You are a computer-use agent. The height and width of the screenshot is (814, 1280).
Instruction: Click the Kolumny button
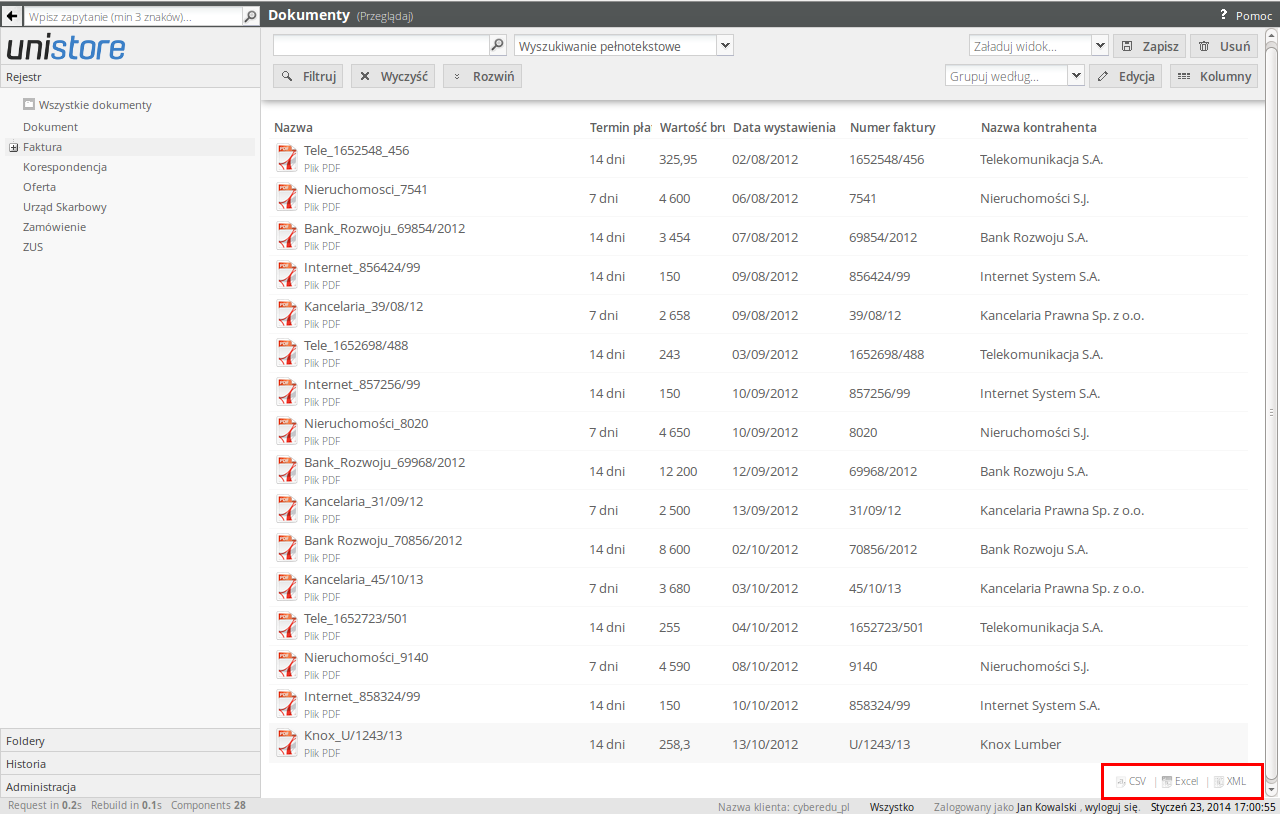(x=1214, y=76)
